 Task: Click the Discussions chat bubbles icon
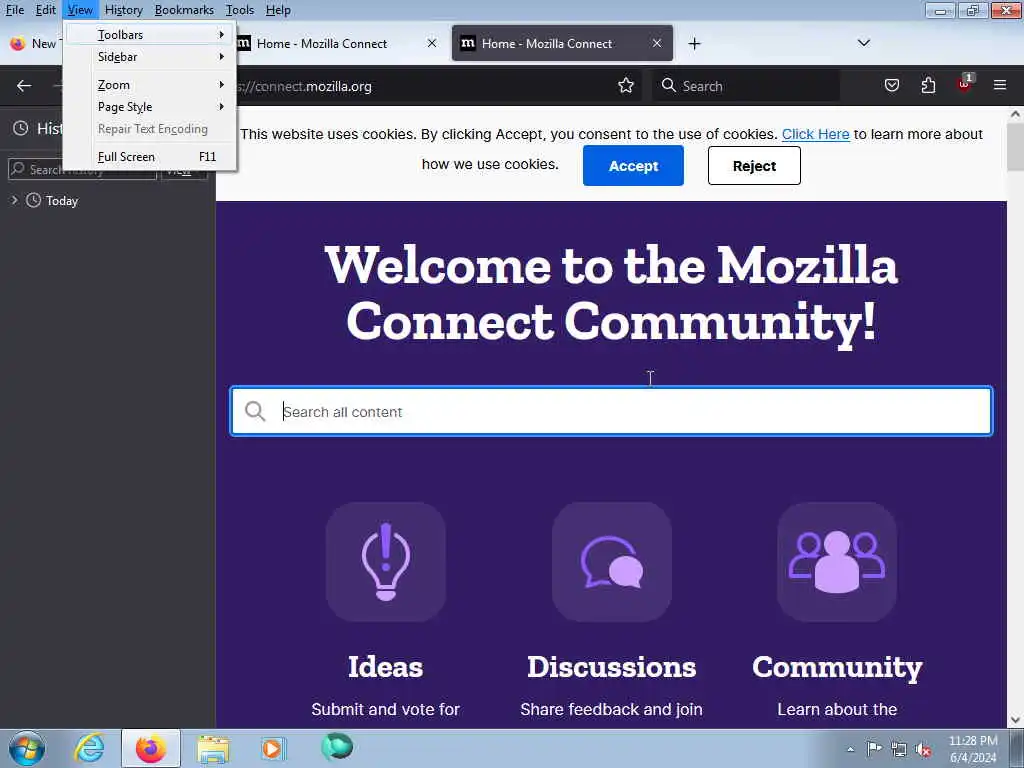[612, 562]
